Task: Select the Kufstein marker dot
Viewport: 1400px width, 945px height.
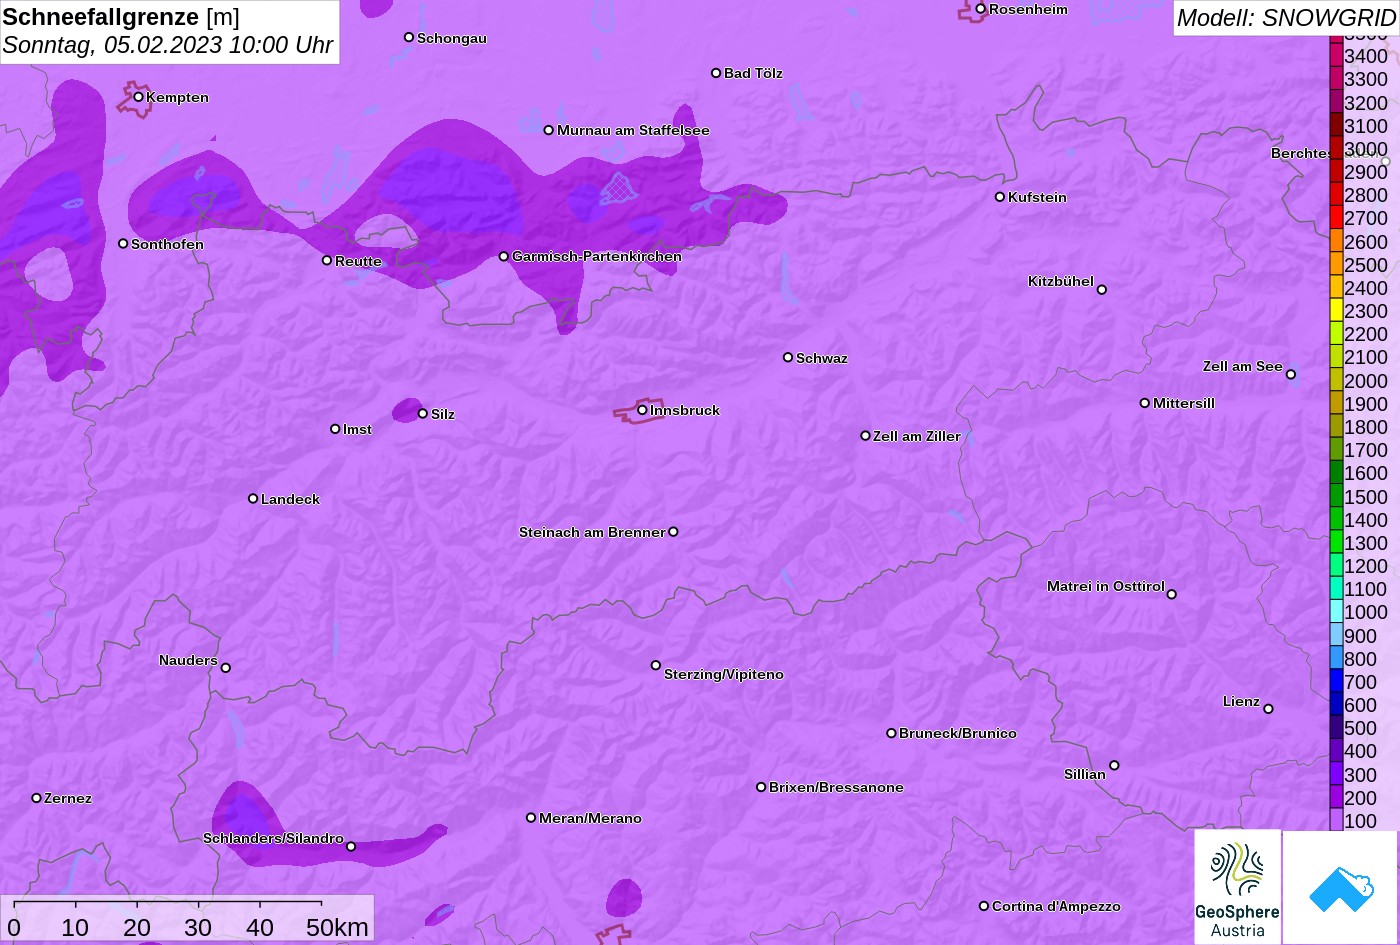Action: tap(999, 197)
